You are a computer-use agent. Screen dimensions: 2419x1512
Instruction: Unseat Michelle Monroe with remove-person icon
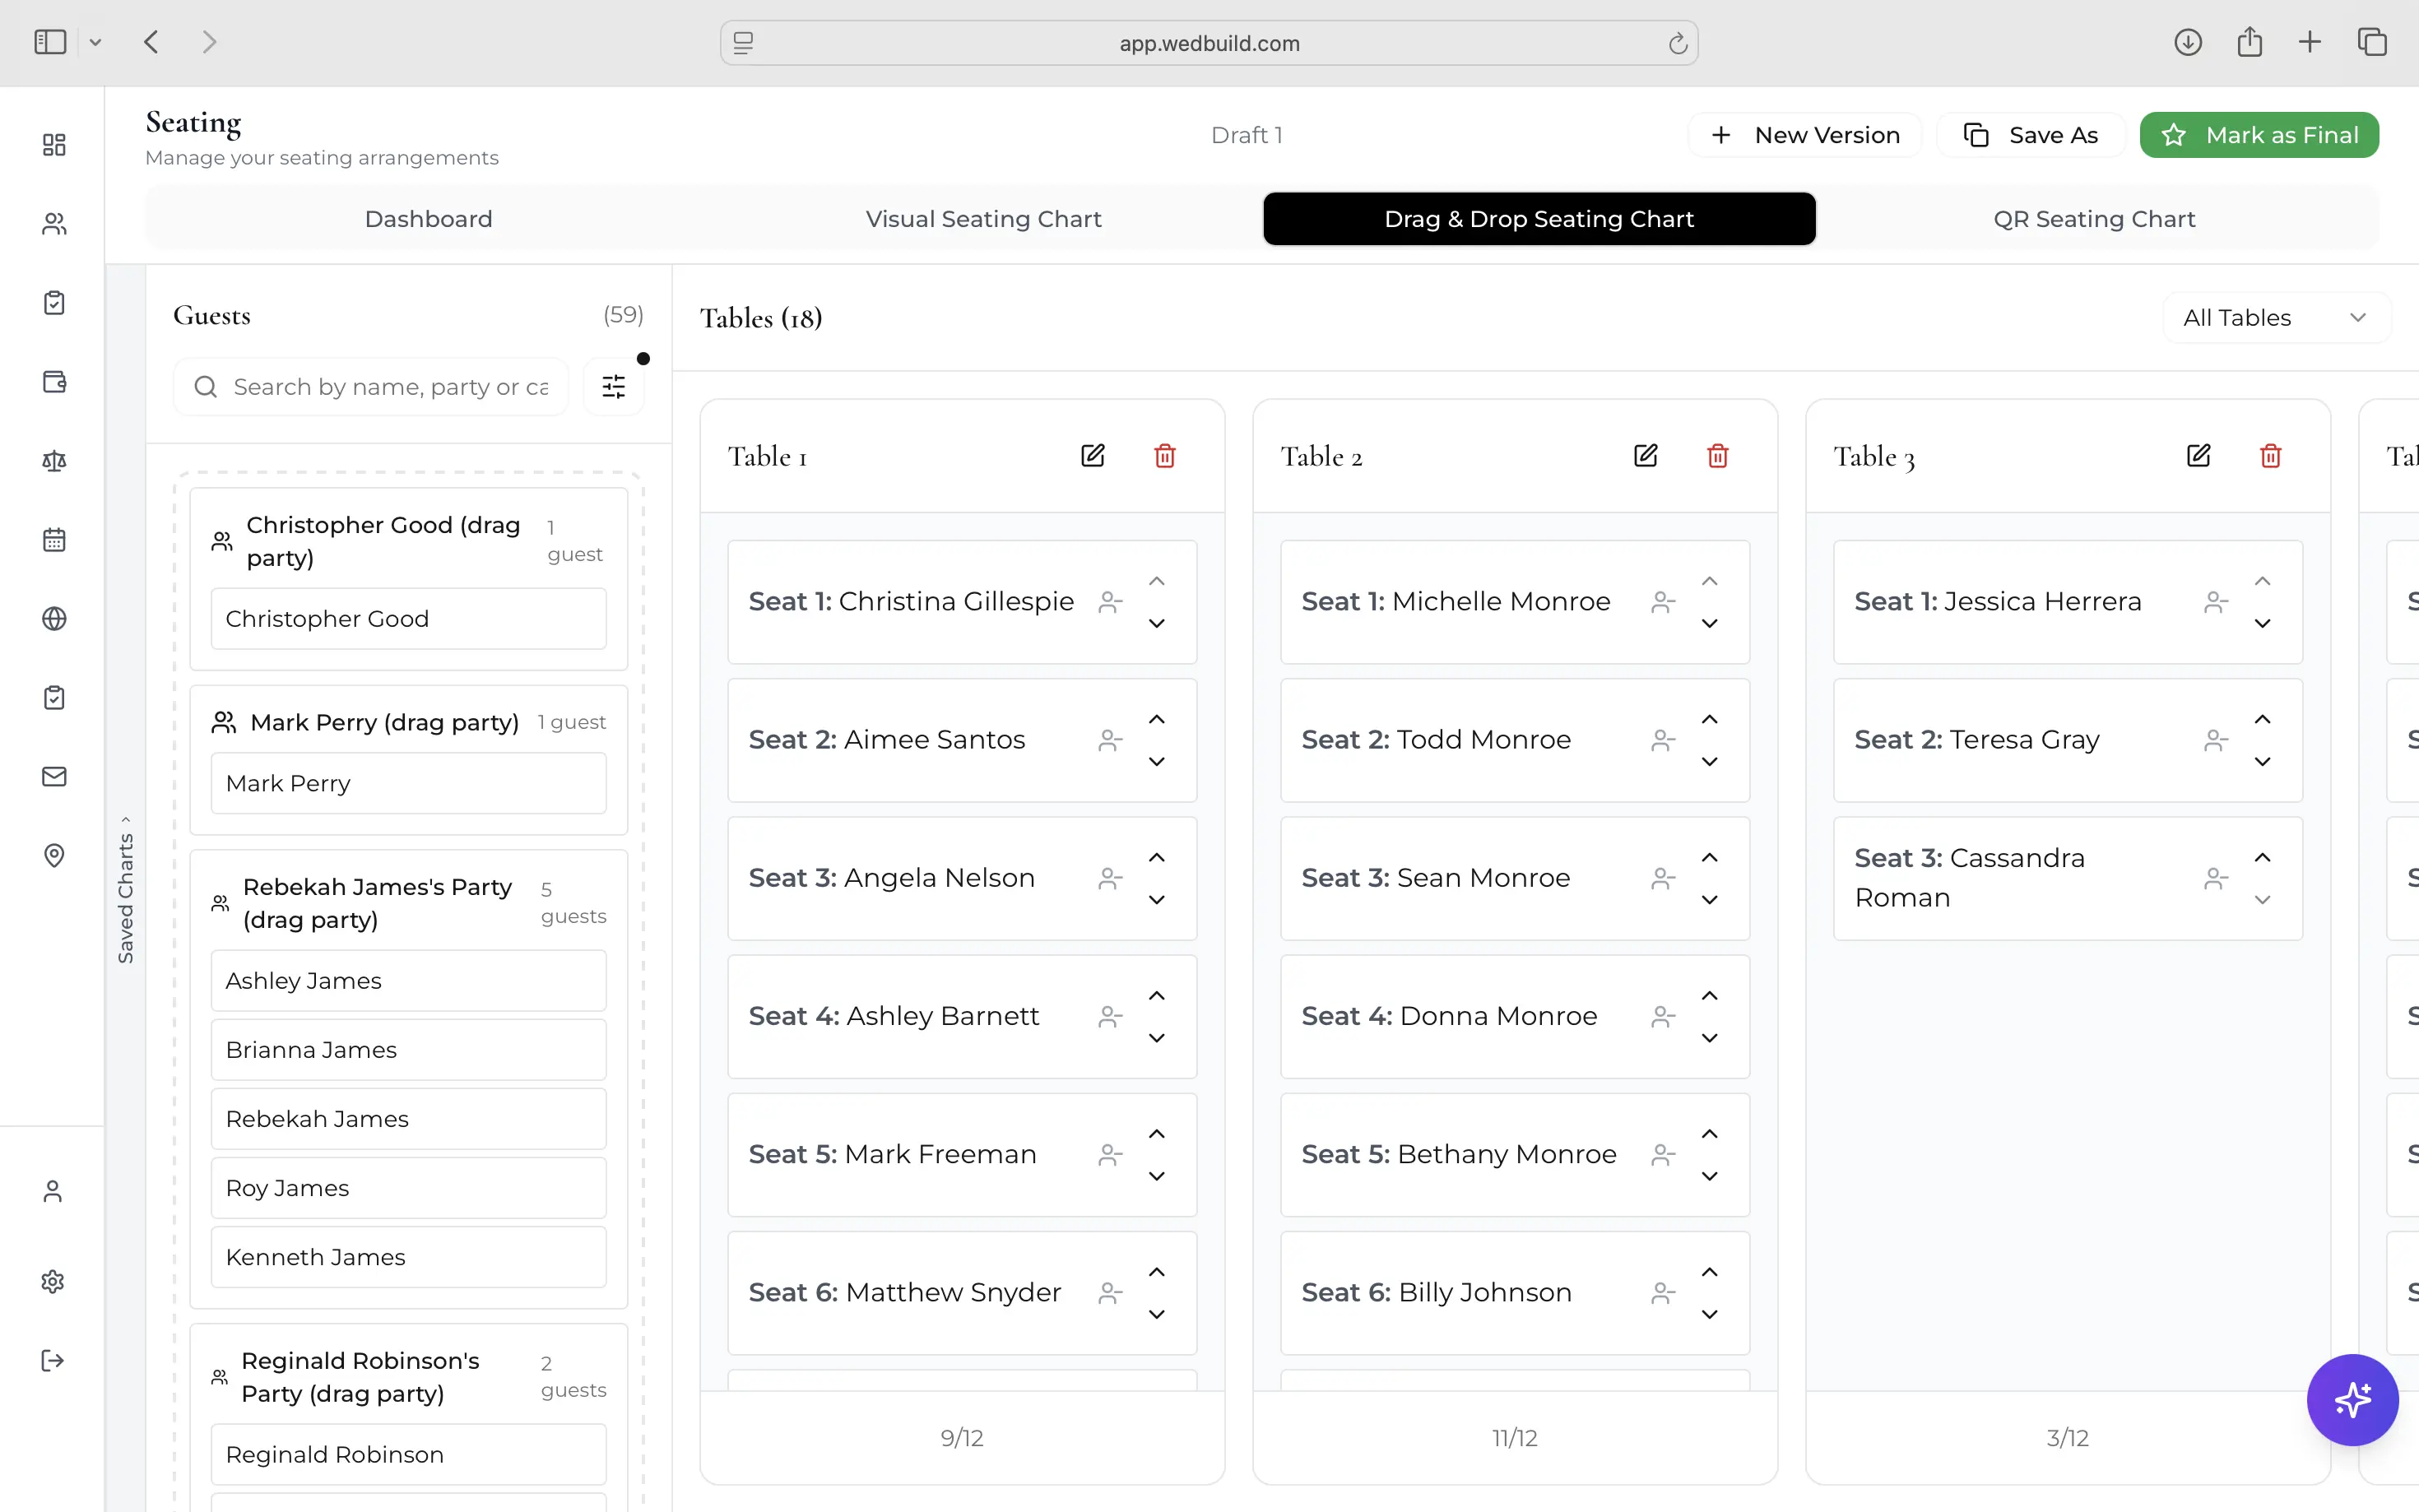tap(1663, 602)
